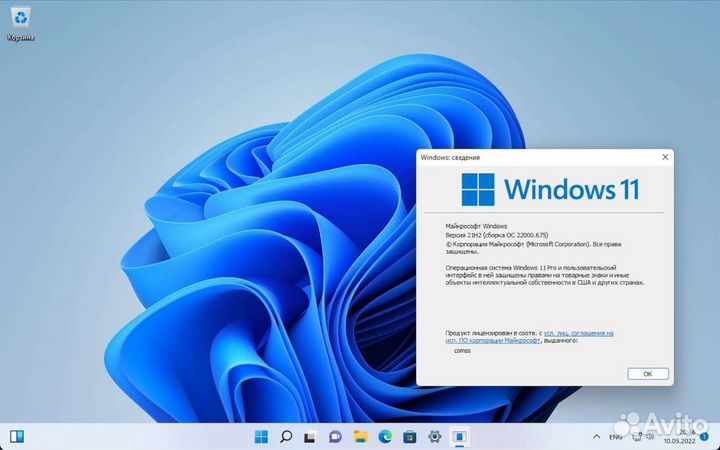The image size is (720, 450).
Task: Select the winver app taskbar icon
Action: pyautogui.click(x=459, y=436)
